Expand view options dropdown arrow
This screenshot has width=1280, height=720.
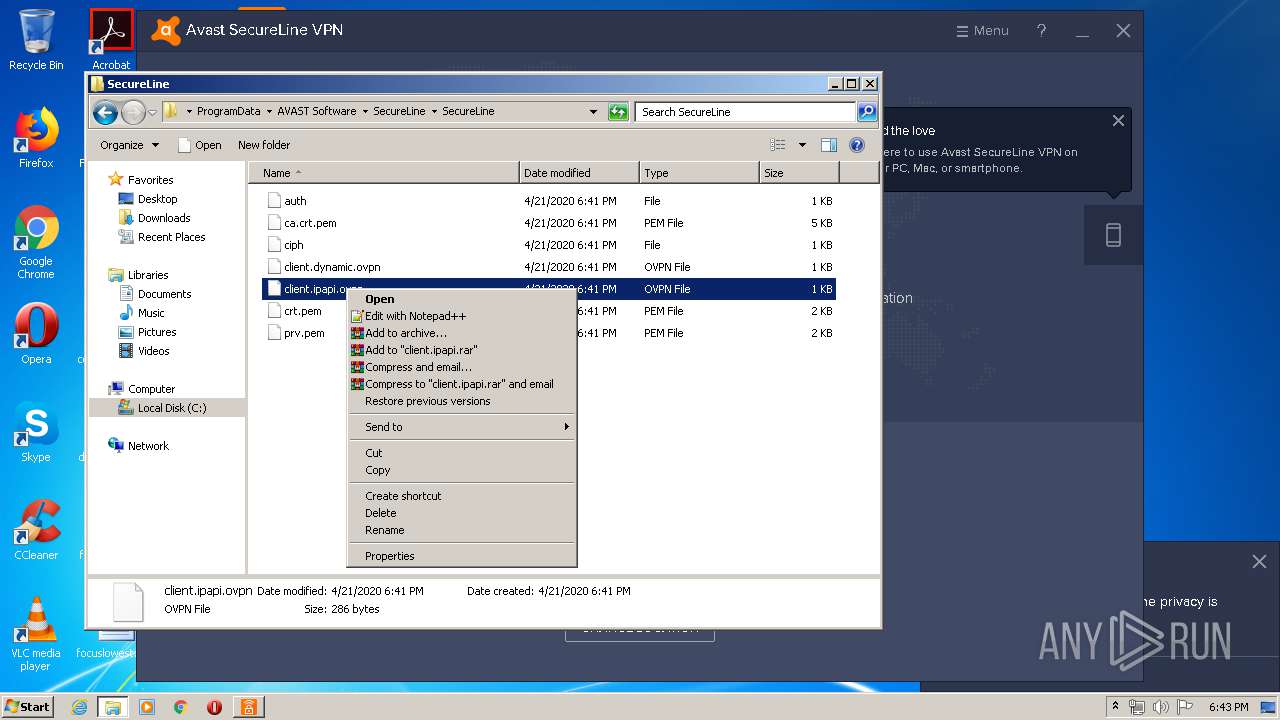point(802,145)
